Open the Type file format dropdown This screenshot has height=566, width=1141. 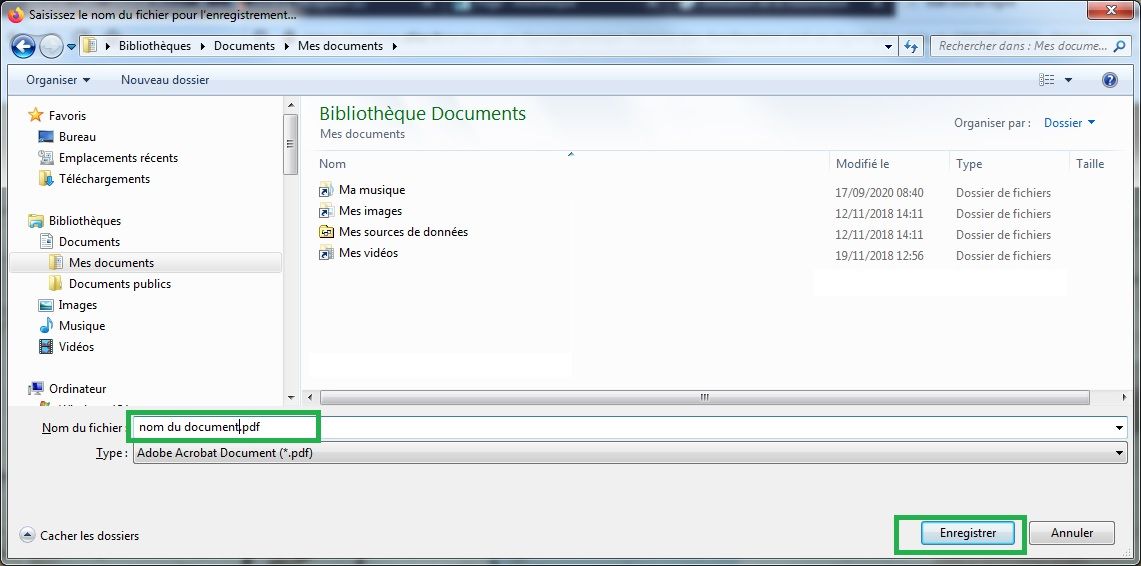tap(629, 453)
